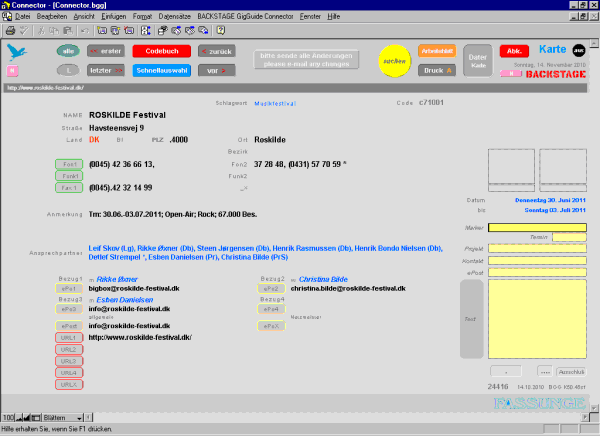Click the zoom-in mountain icon in the status bar
Screen dimensions: 600x436
pyautogui.click(x=24, y=416)
